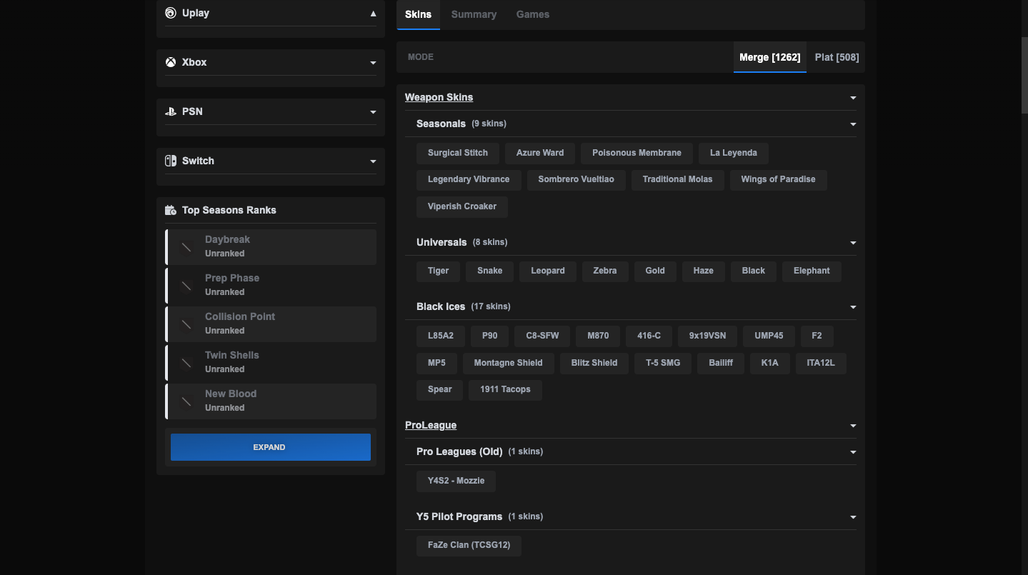1028x575 pixels.
Task: Switch to the Skins tab
Action: (x=418, y=14)
